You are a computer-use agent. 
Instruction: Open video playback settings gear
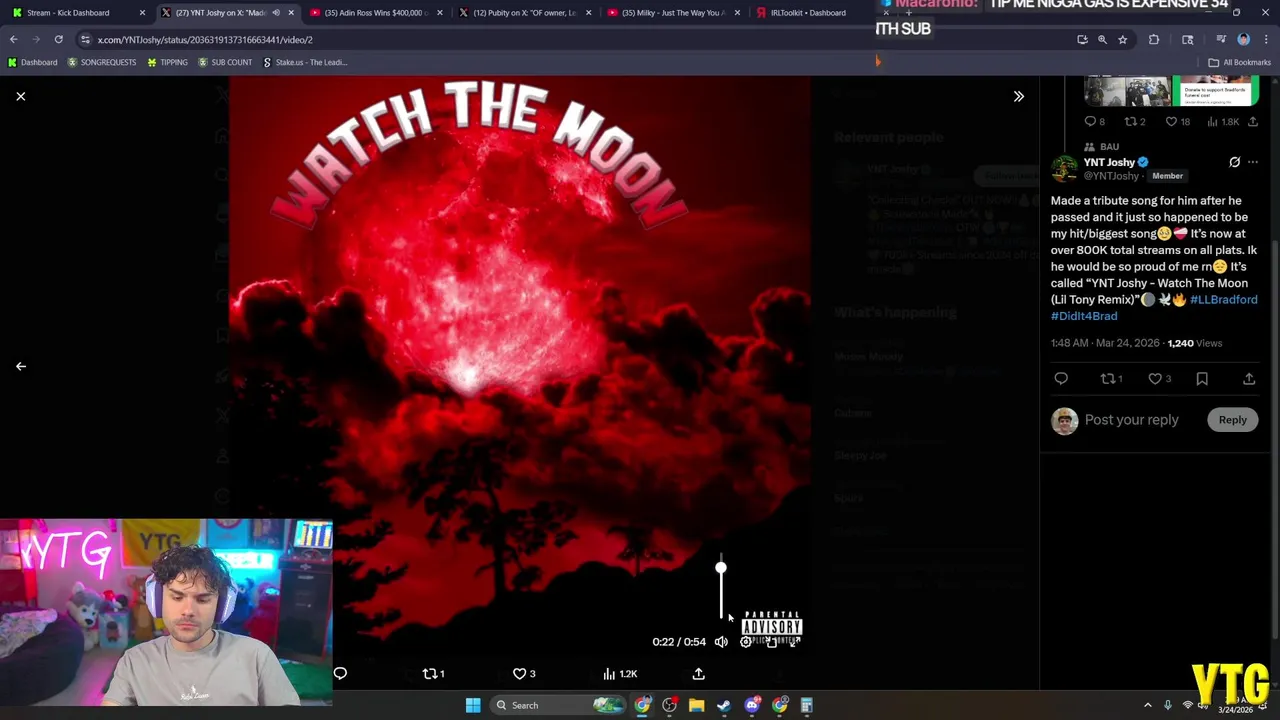746,642
